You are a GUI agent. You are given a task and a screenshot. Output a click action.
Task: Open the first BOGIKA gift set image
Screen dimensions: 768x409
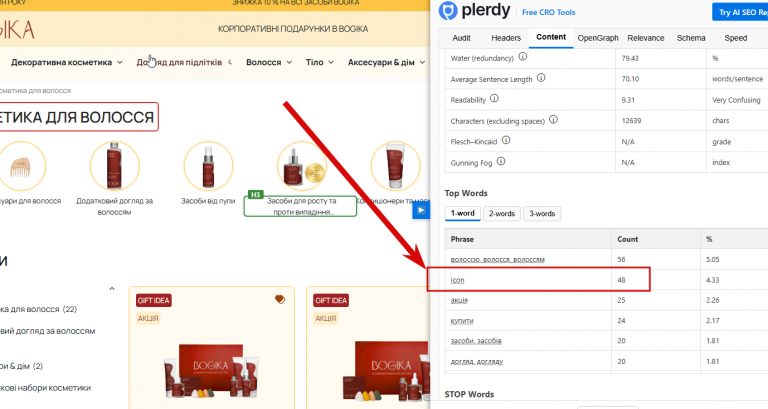(x=211, y=370)
